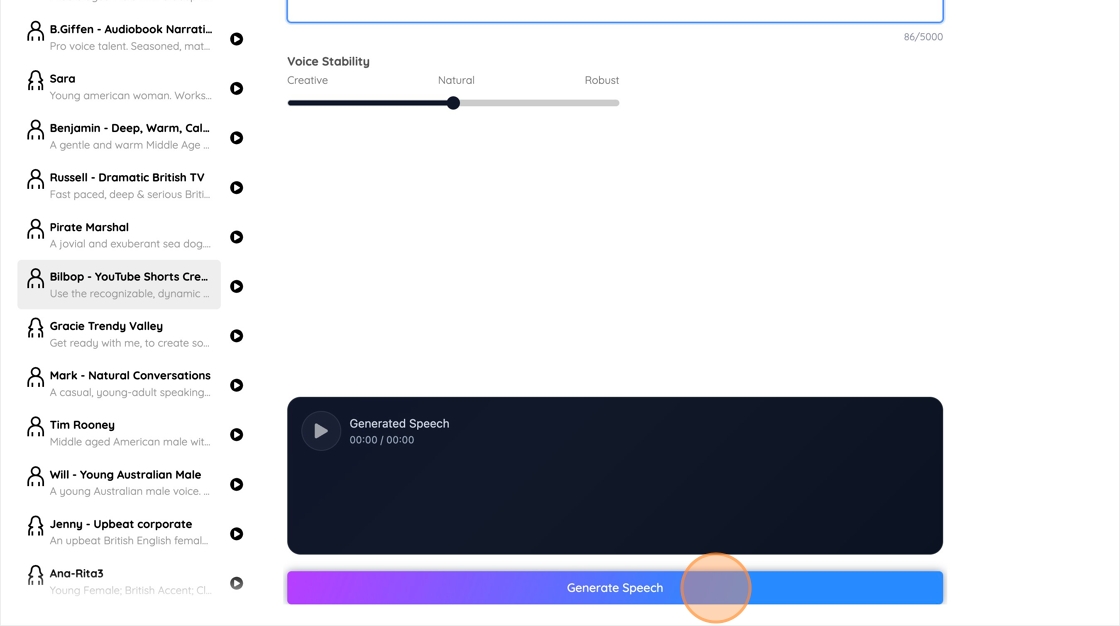Click the Robust stability label

click(601, 80)
